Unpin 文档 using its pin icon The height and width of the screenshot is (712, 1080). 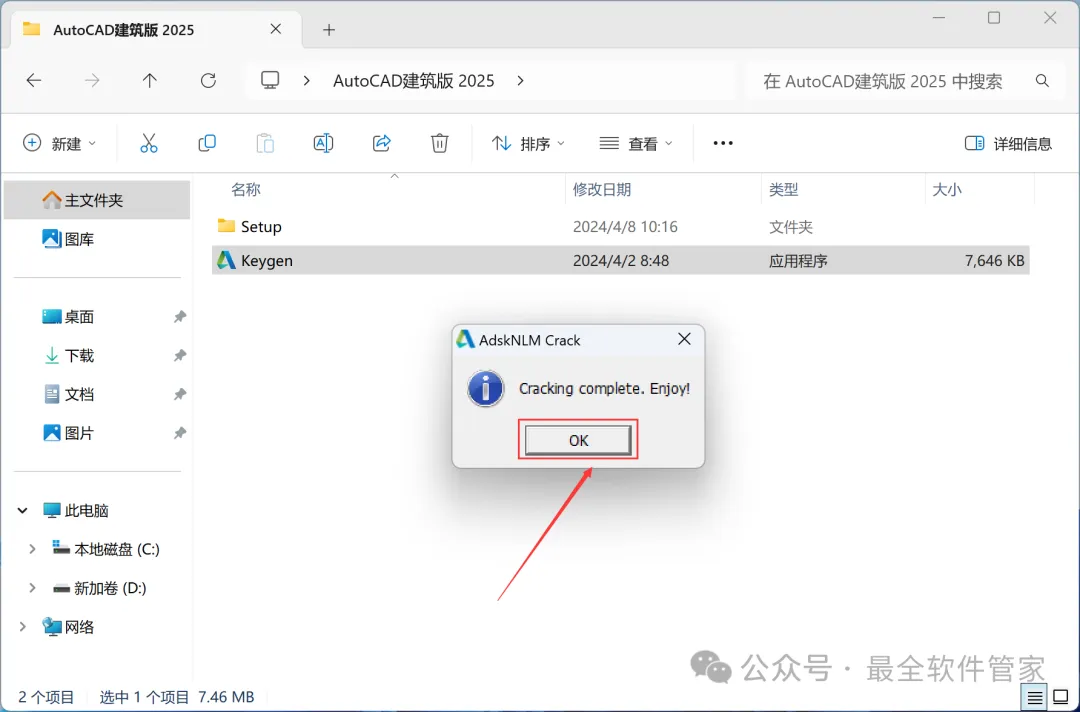click(x=179, y=394)
